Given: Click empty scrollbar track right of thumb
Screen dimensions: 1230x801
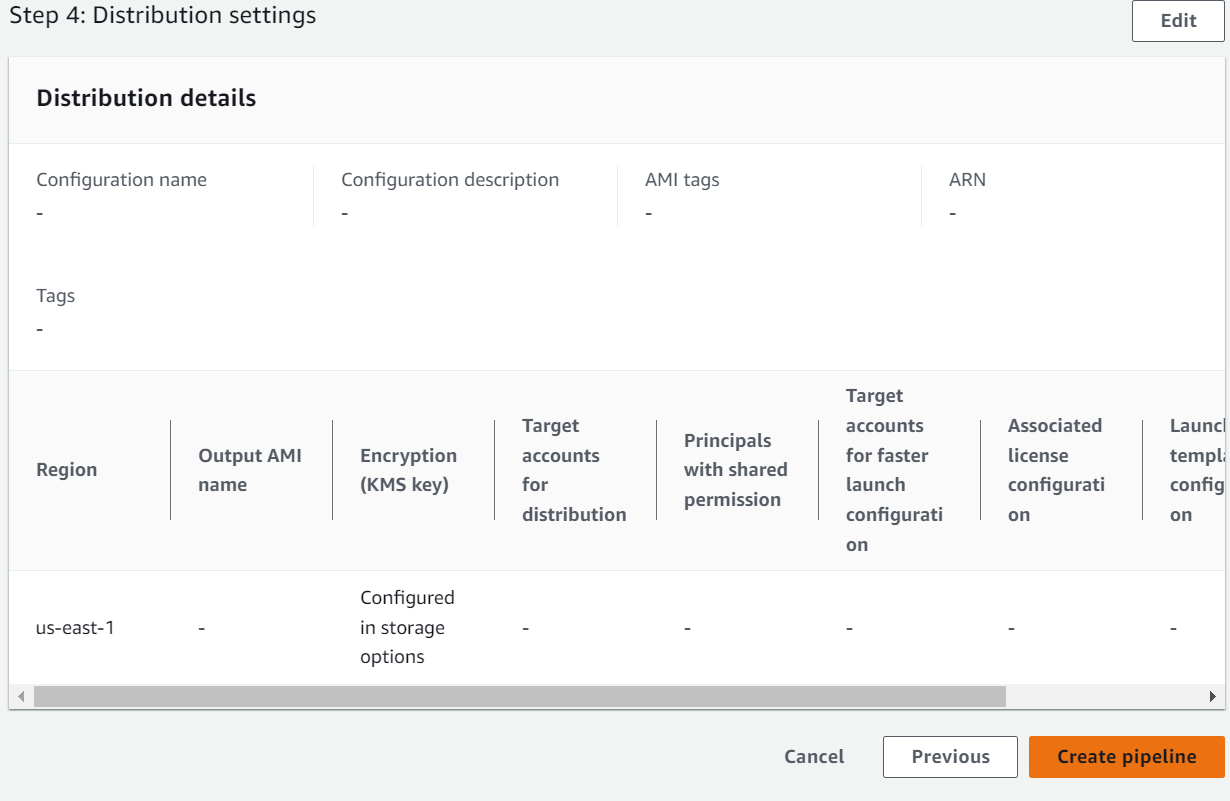Looking at the screenshot, I should click(x=1100, y=696).
